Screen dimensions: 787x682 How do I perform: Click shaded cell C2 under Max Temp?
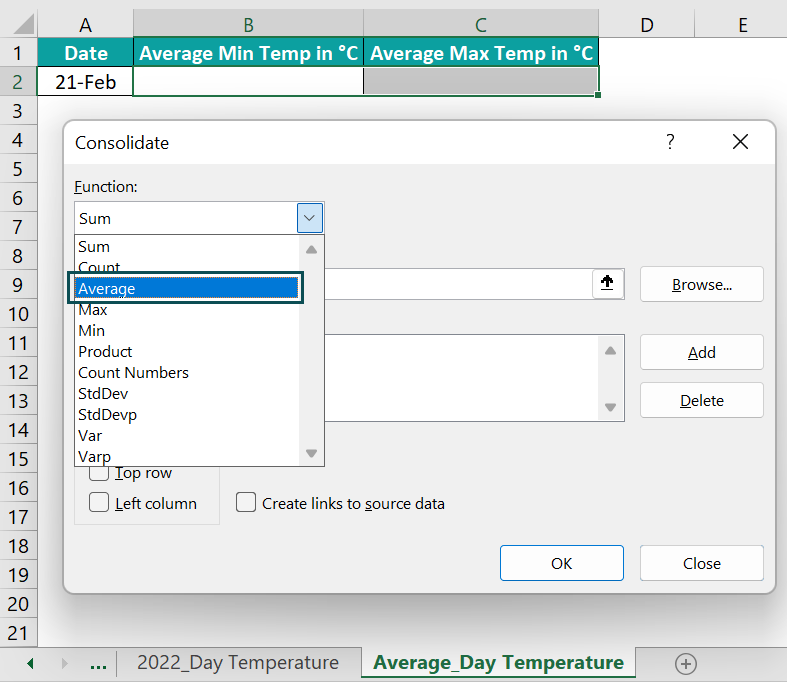(x=481, y=82)
